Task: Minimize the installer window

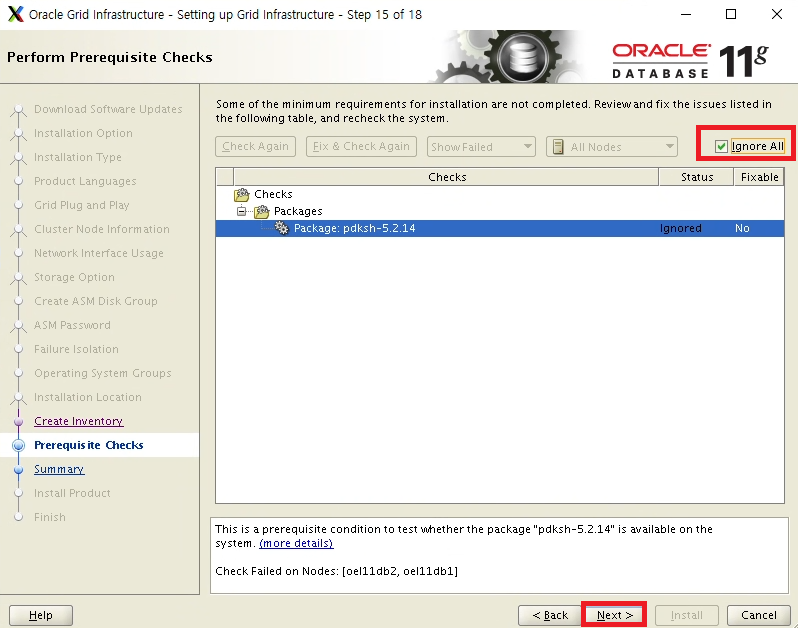Action: tap(686, 14)
